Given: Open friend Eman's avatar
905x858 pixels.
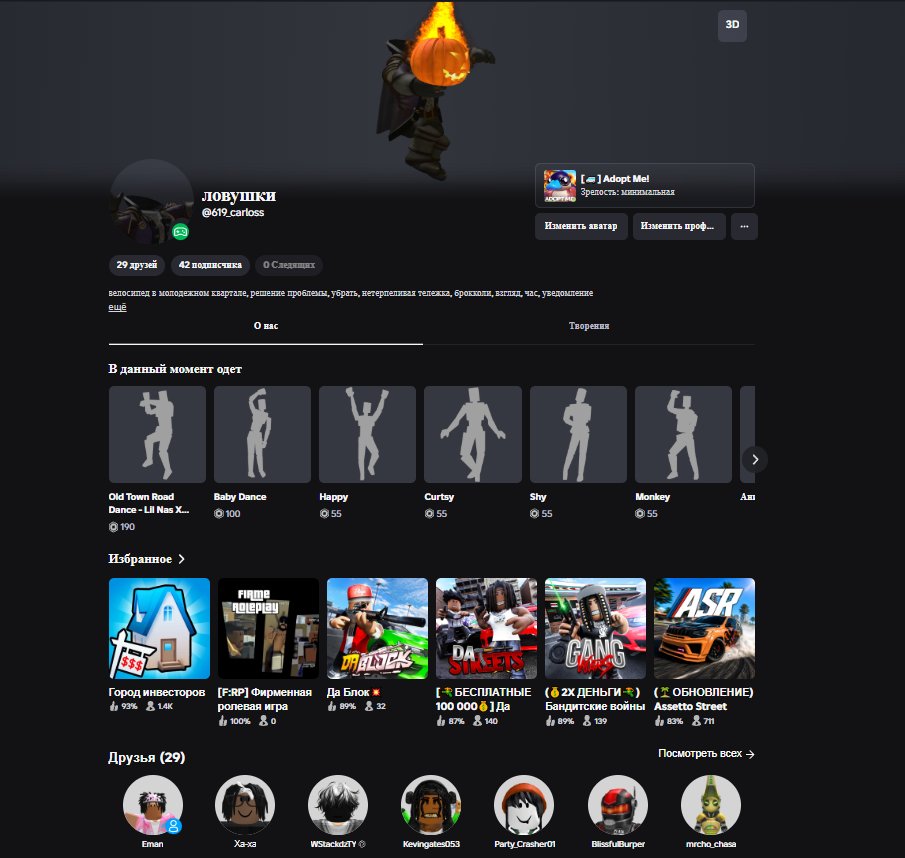Looking at the screenshot, I should pos(153,805).
